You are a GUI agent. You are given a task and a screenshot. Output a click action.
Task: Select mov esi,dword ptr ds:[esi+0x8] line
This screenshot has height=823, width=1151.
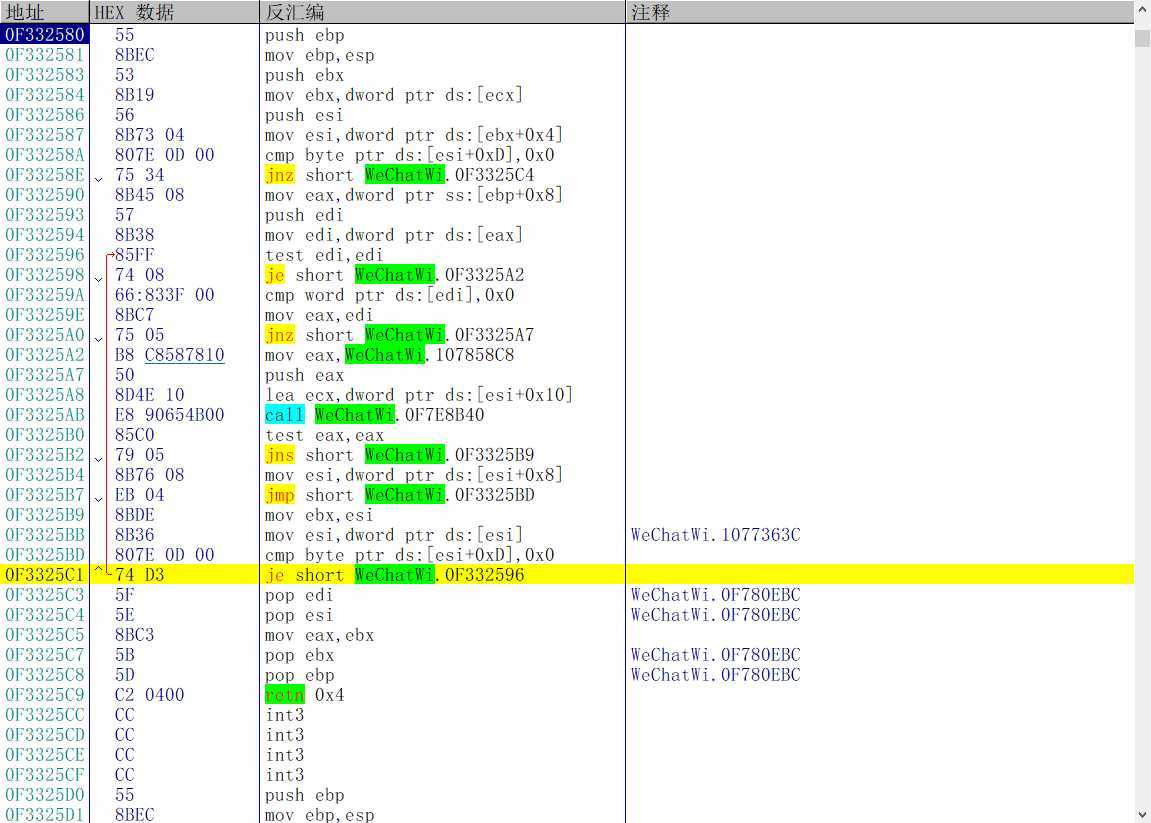click(414, 475)
